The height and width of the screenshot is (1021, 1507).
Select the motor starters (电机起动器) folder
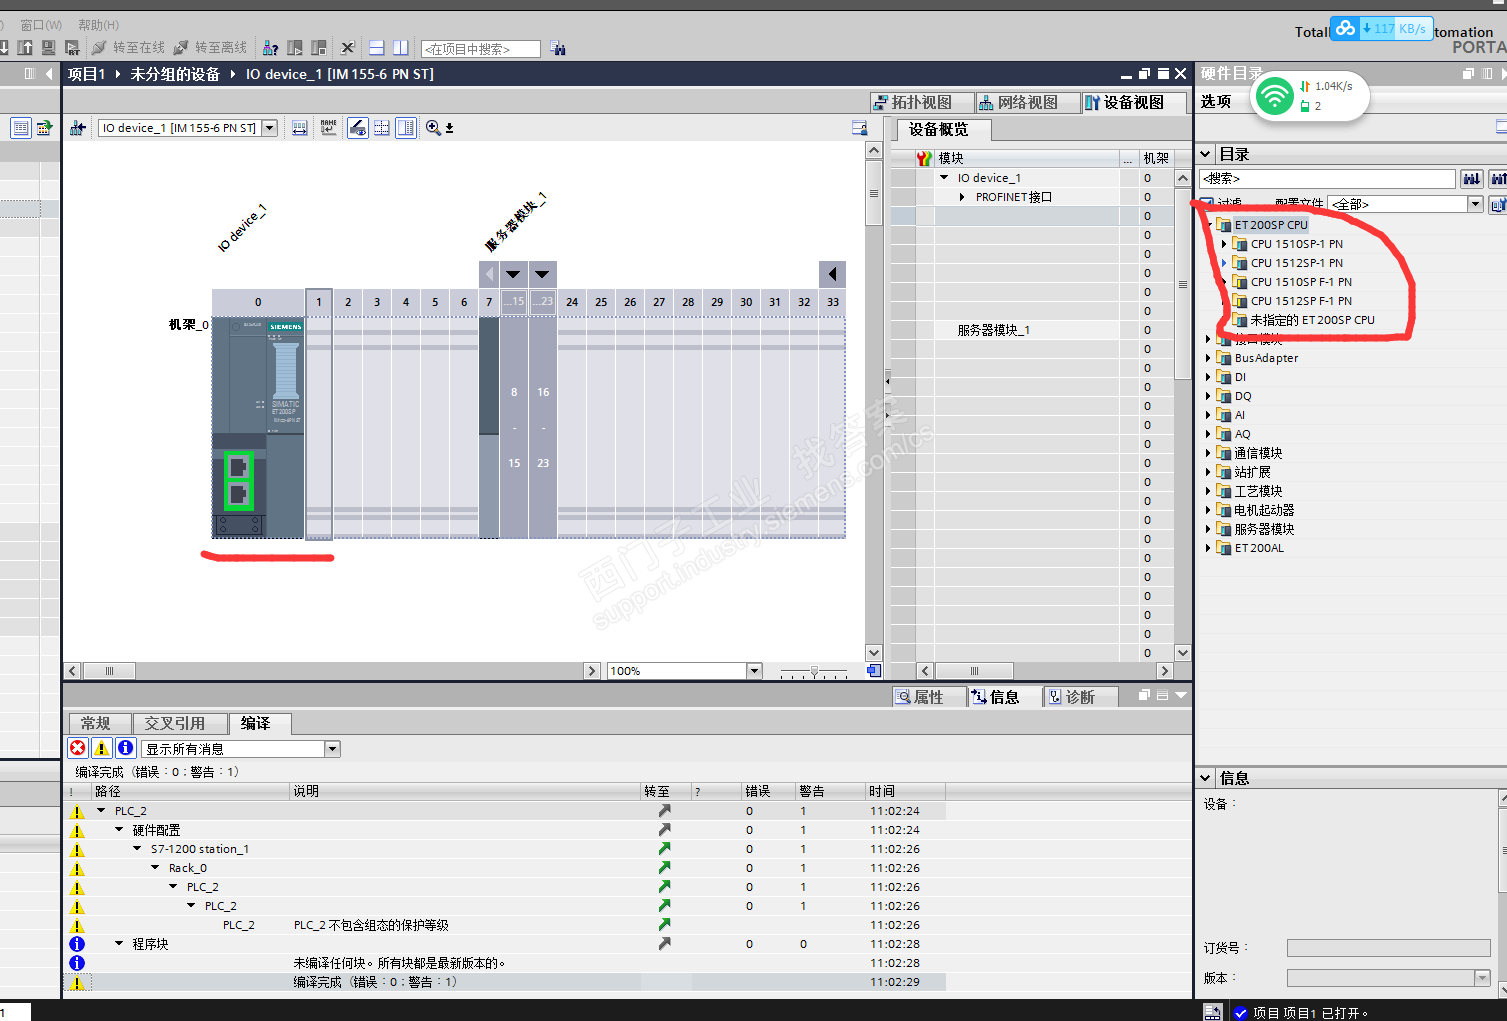click(x=1264, y=510)
